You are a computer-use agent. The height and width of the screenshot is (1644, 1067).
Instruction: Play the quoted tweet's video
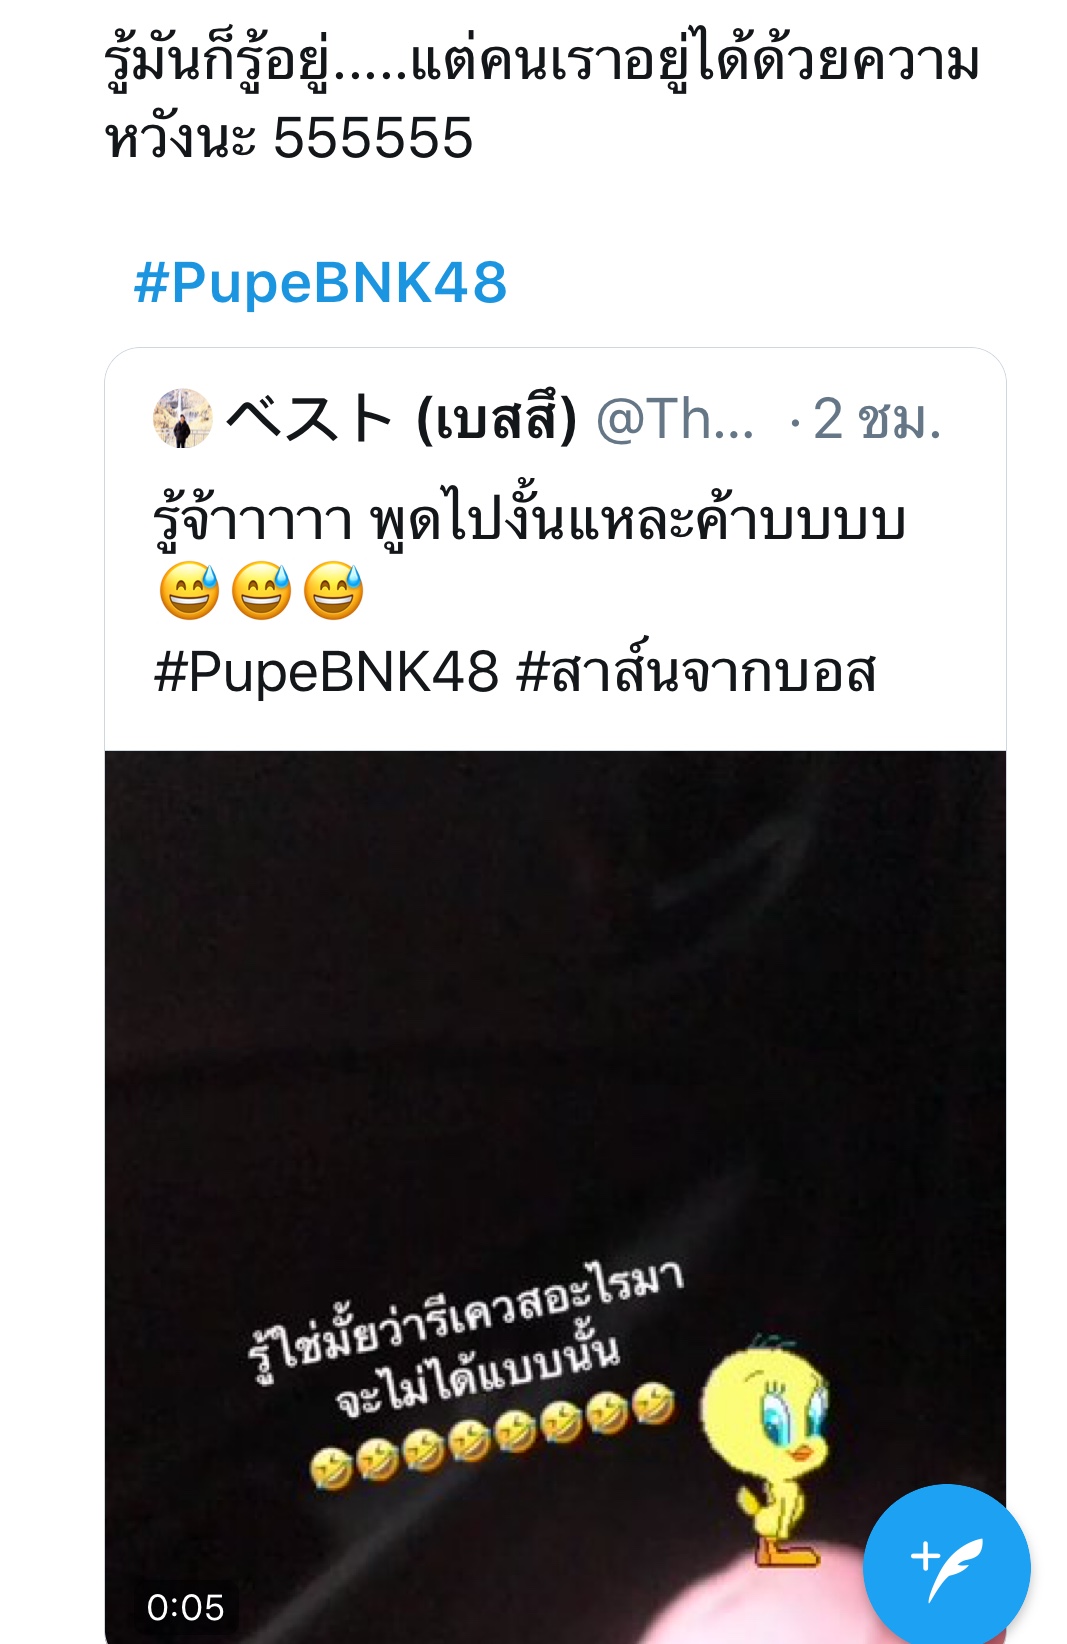click(555, 1197)
